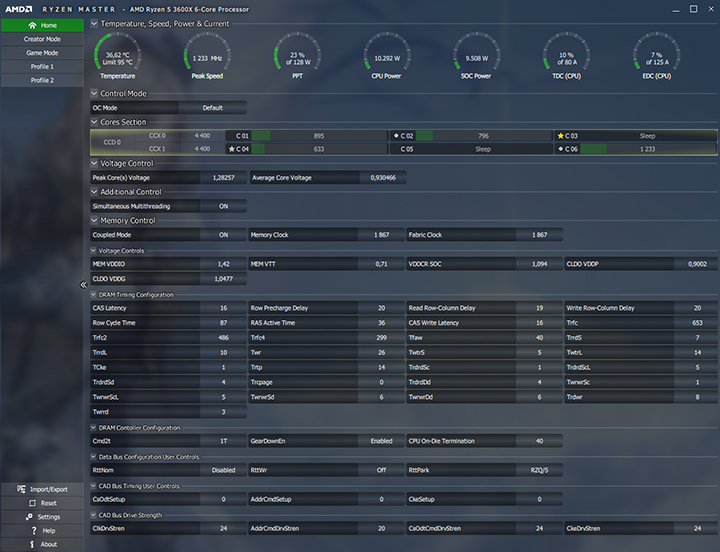Click the Reset square icon

pyautogui.click(x=33, y=503)
